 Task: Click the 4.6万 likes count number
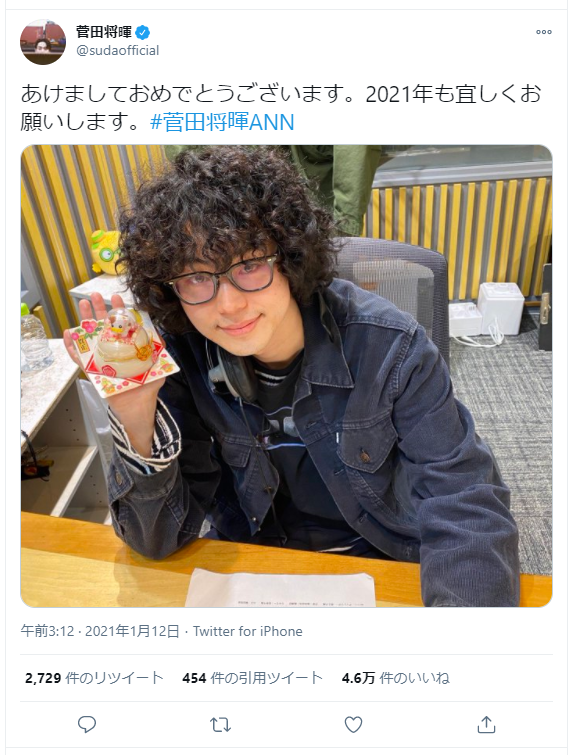coord(358,678)
